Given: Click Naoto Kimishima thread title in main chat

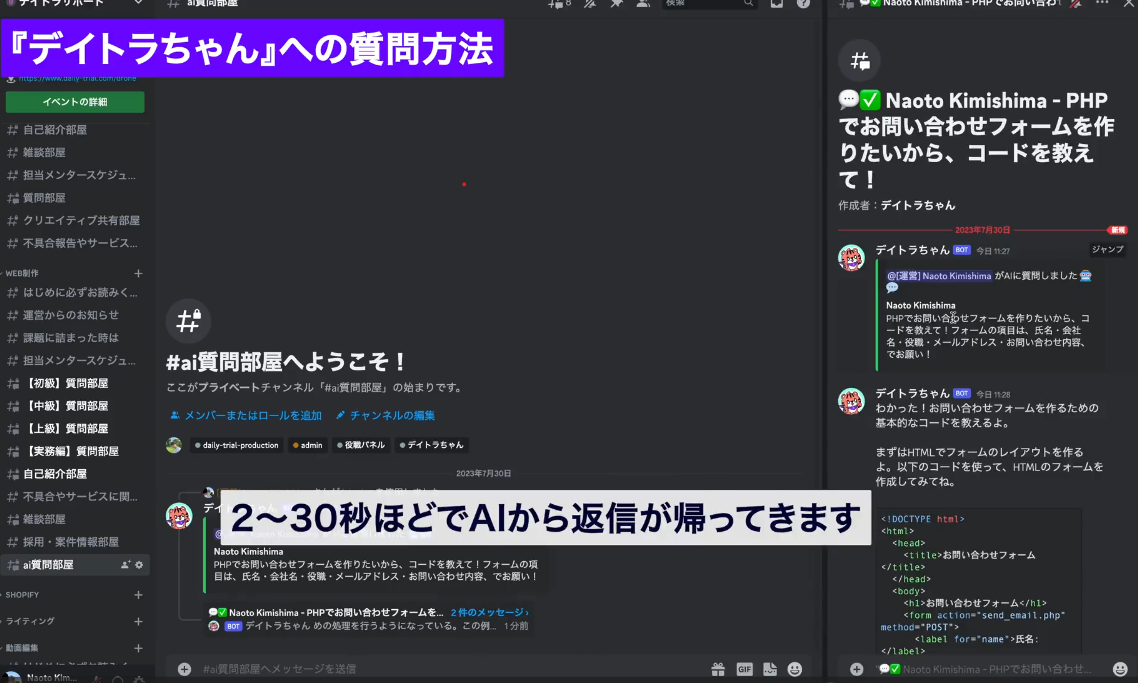Looking at the screenshot, I should [x=328, y=613].
